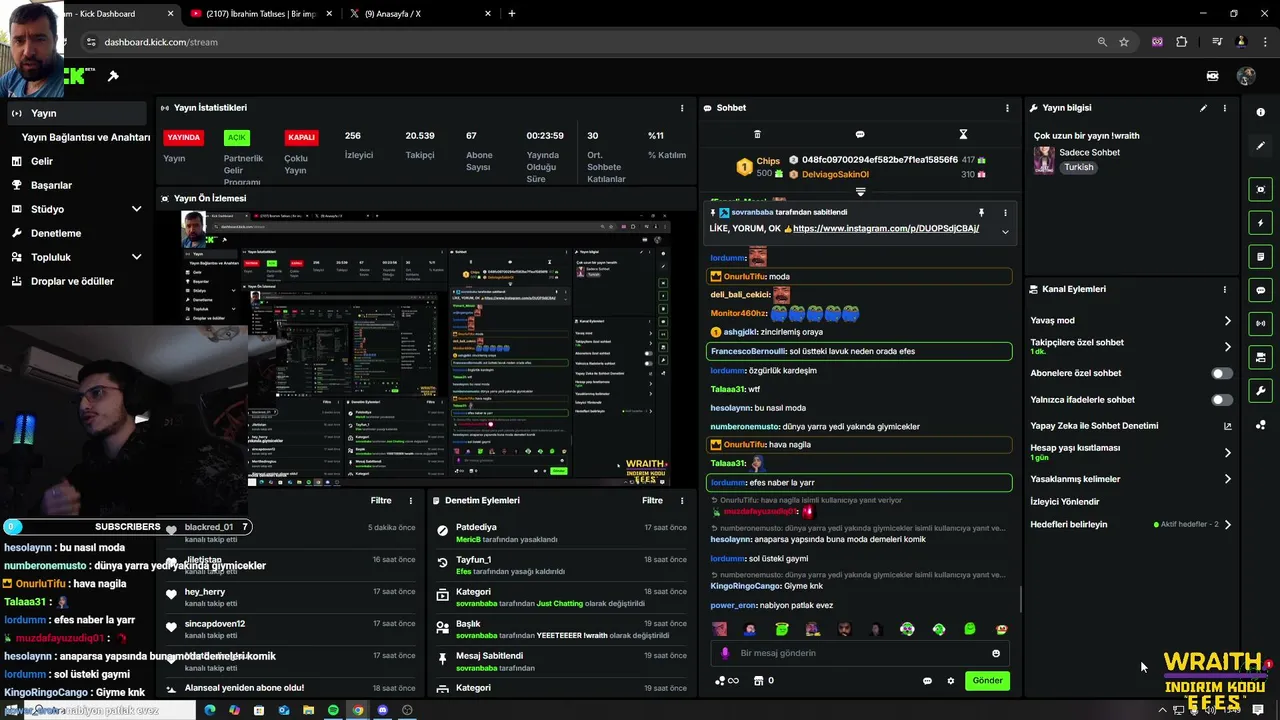Toggle the stream preview widget icon in sidebar
Image resolution: width=1280 pixels, height=720 pixels.
click(1260, 189)
